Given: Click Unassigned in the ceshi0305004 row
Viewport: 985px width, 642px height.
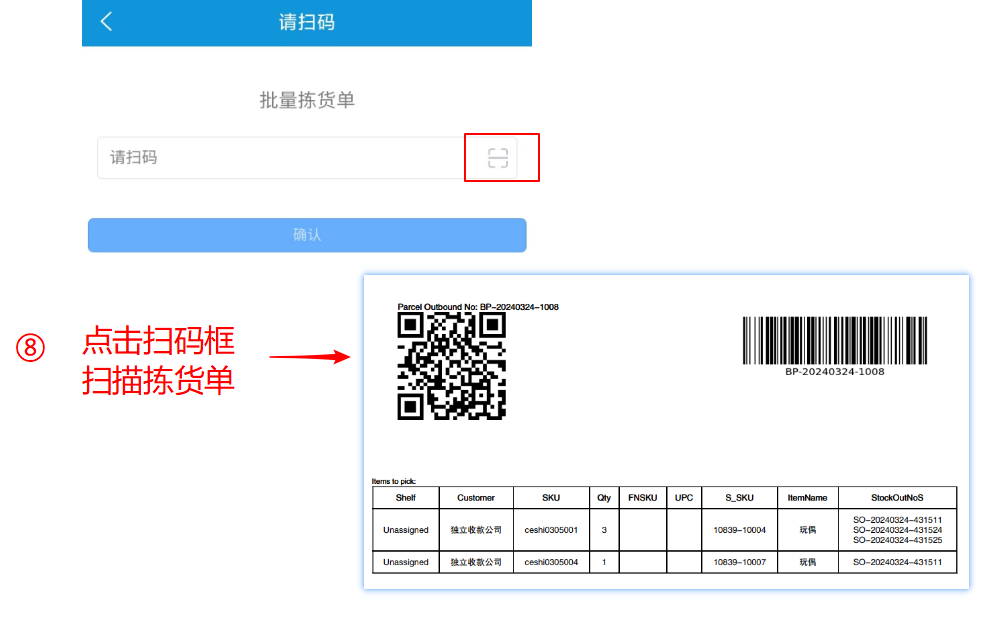Looking at the screenshot, I should (x=406, y=562).
